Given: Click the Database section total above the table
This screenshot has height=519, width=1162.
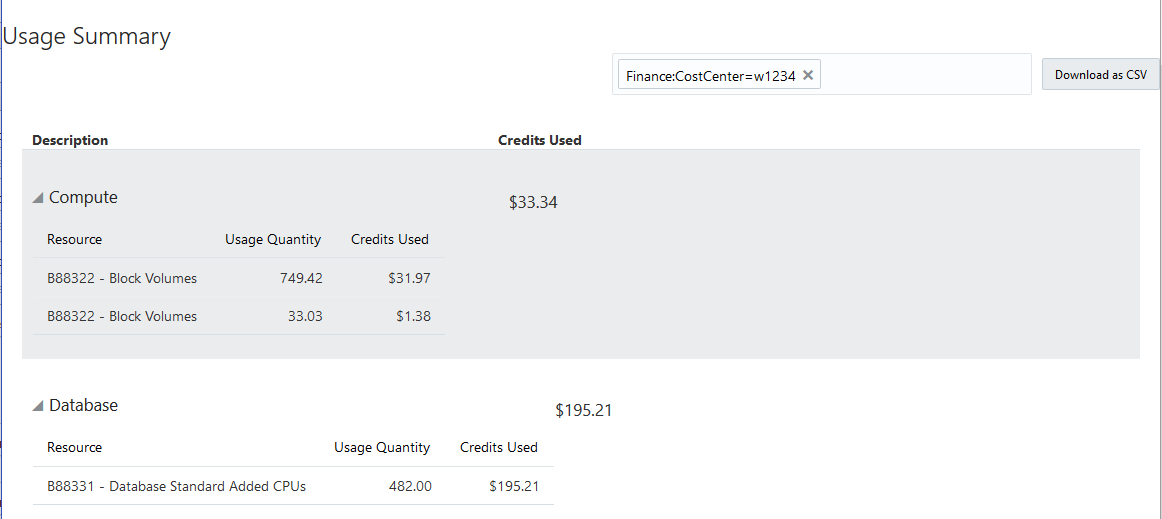Looking at the screenshot, I should pos(583,411).
